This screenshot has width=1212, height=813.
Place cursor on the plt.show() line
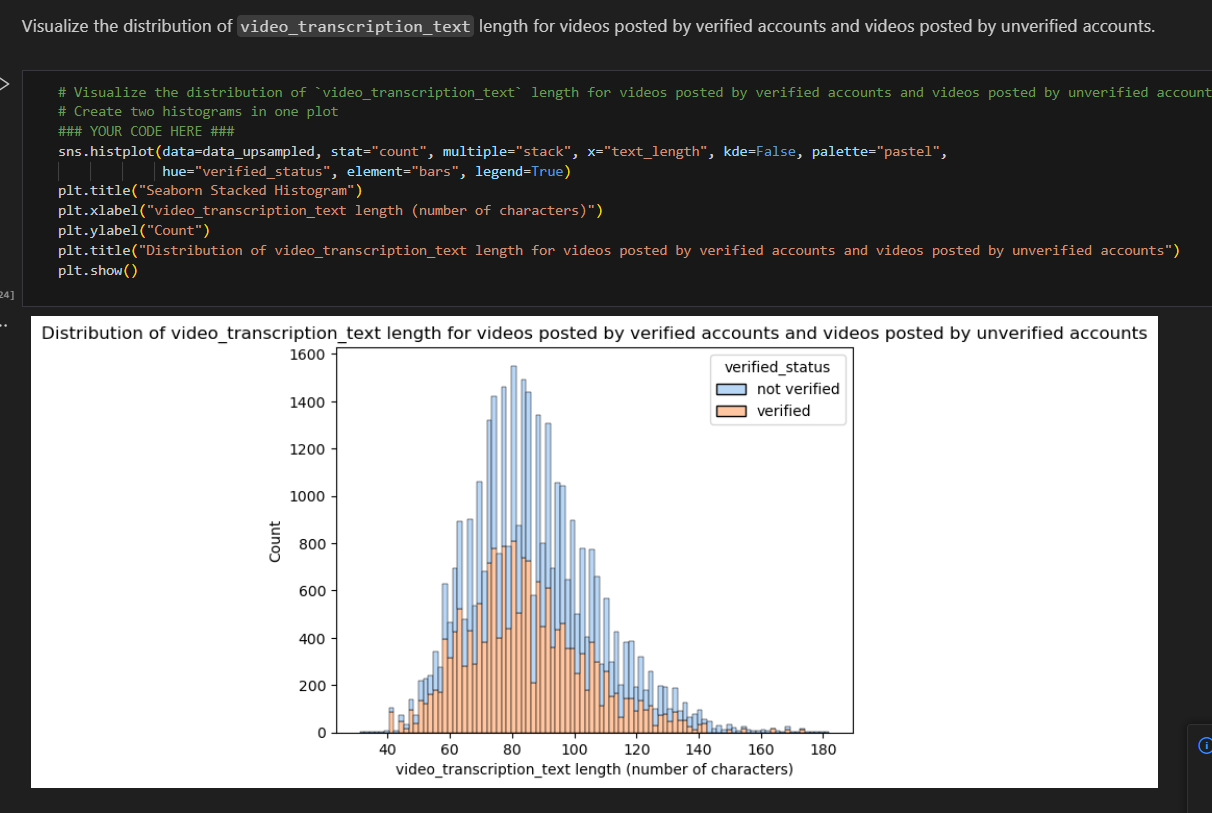(97, 269)
